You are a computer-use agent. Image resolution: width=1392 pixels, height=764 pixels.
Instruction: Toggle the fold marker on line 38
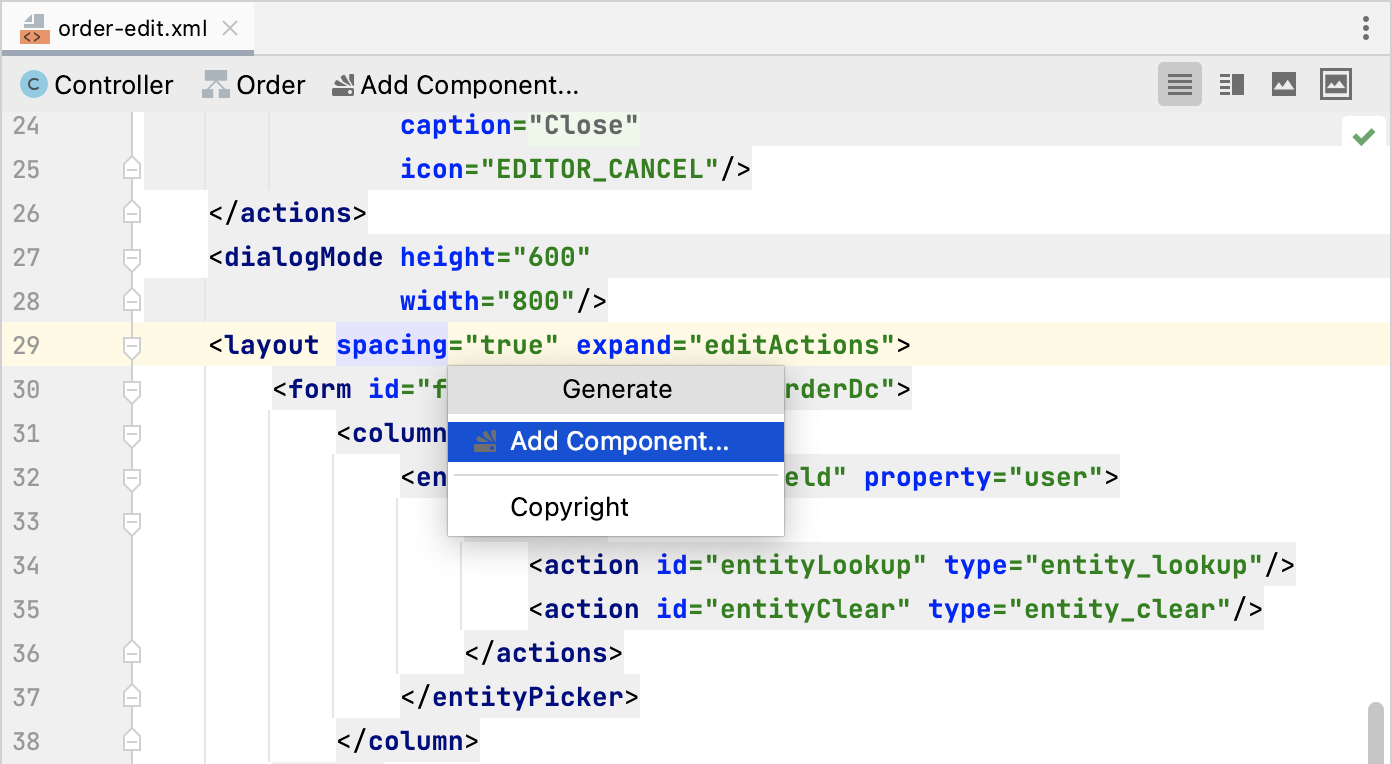click(131, 741)
